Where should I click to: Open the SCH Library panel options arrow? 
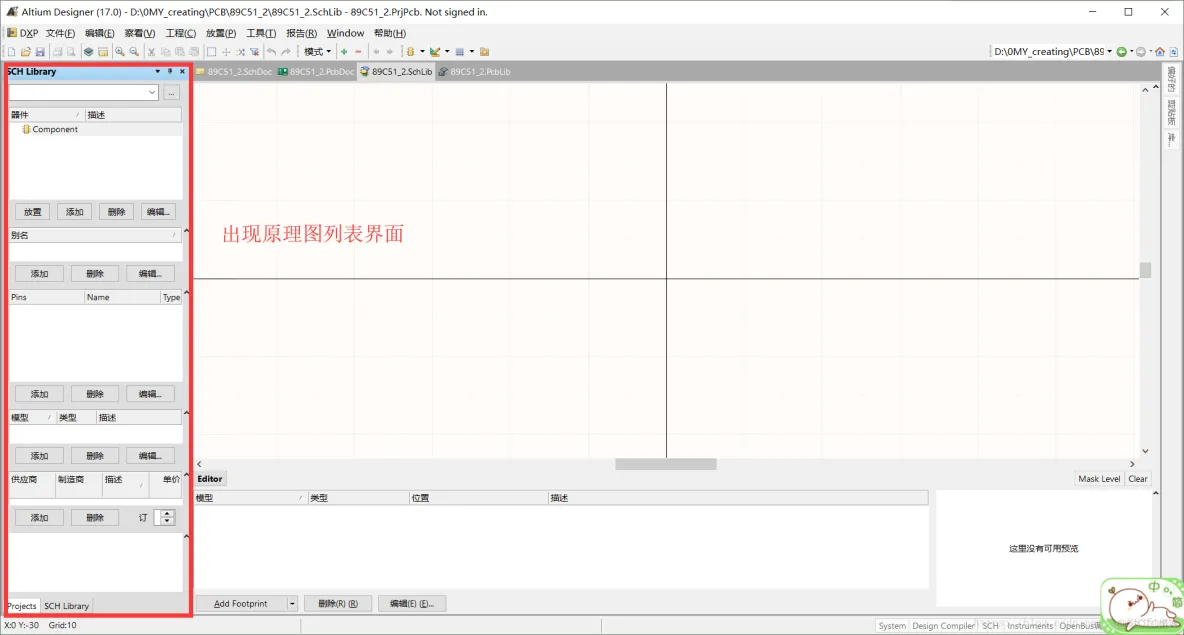pyautogui.click(x=157, y=72)
